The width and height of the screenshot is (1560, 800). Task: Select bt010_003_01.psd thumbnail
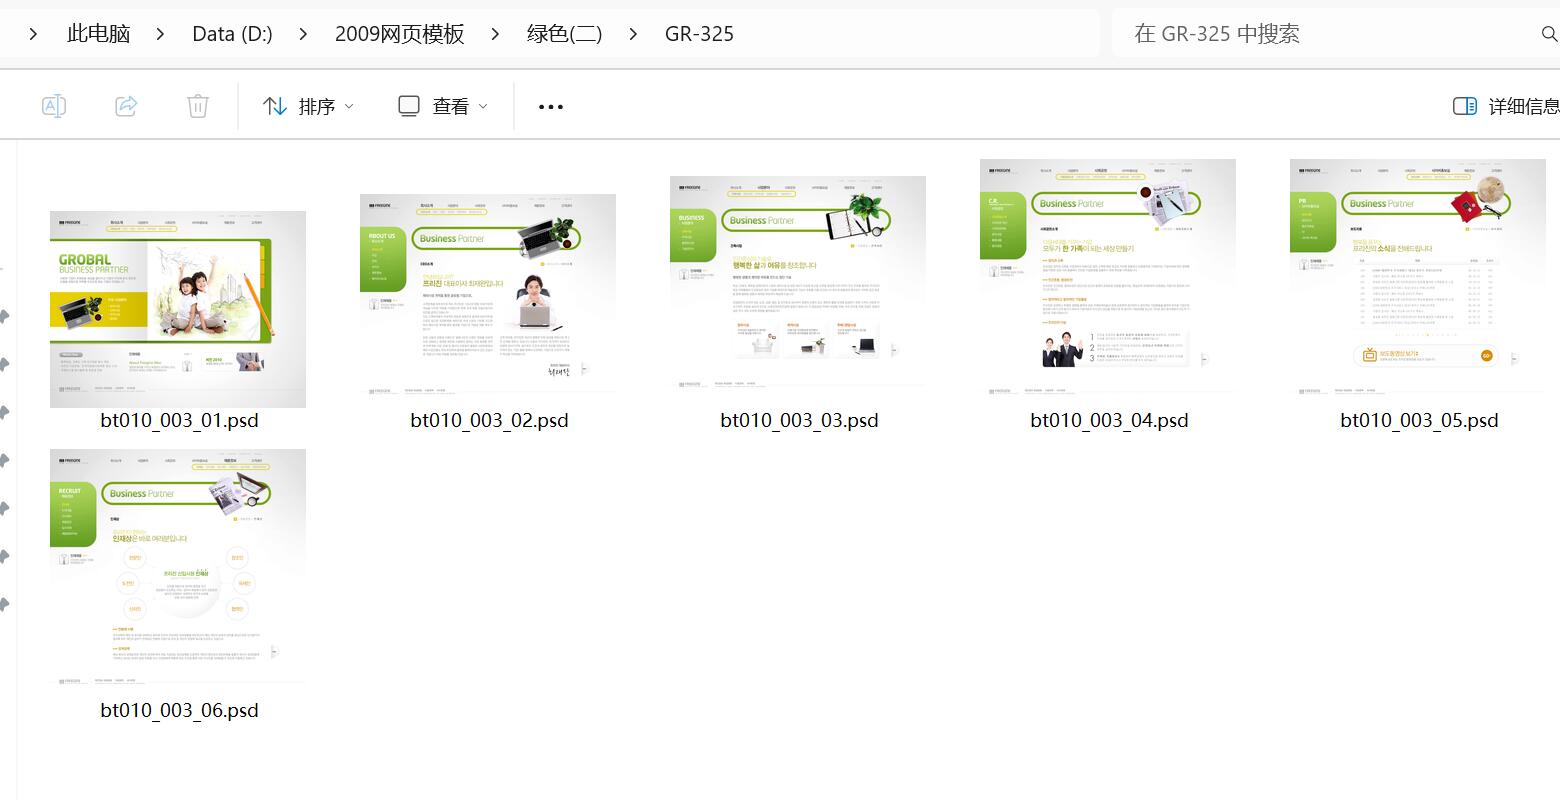[178, 309]
